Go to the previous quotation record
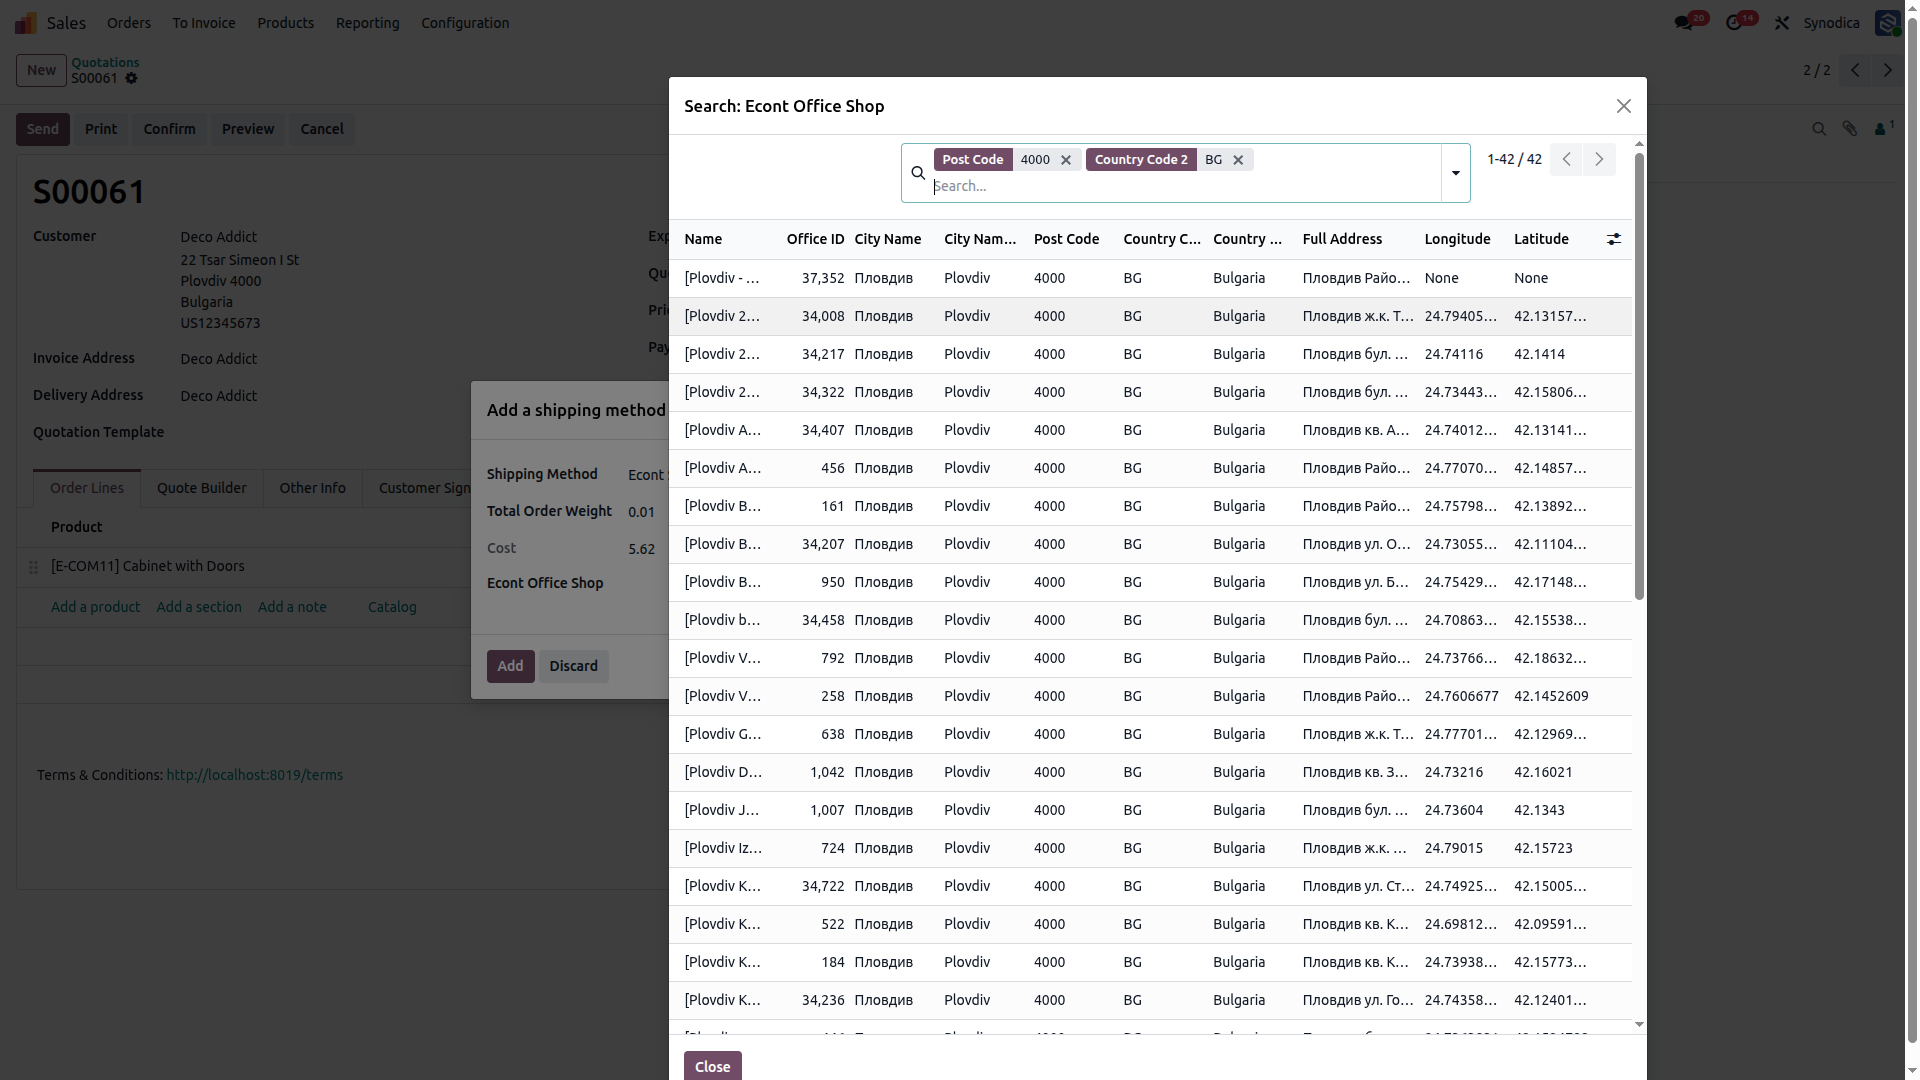The image size is (1920, 1080). coord(1855,70)
